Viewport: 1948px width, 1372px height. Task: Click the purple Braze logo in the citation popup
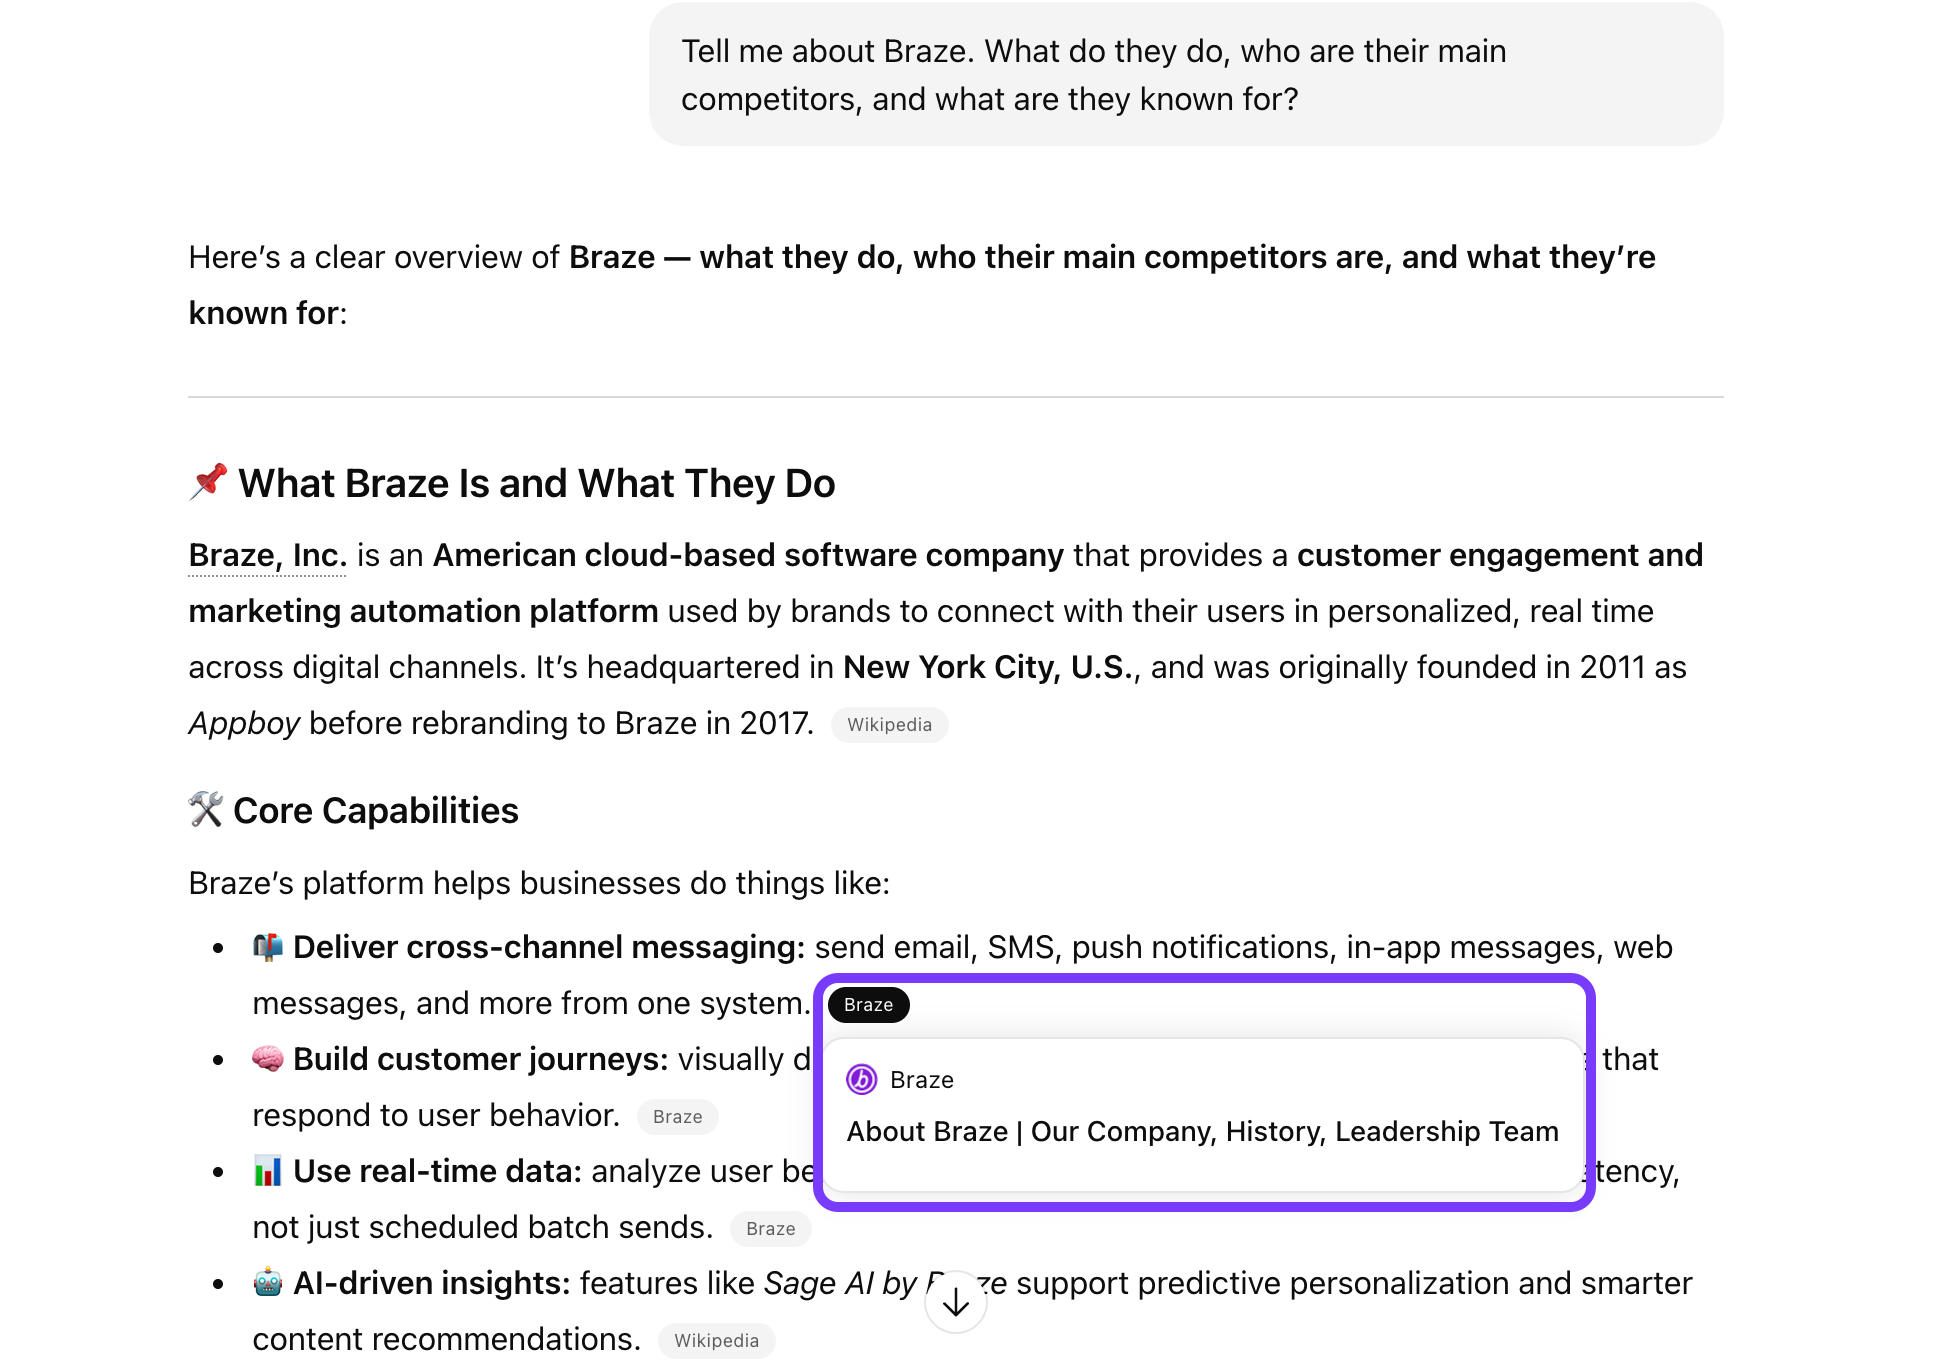[x=861, y=1080]
